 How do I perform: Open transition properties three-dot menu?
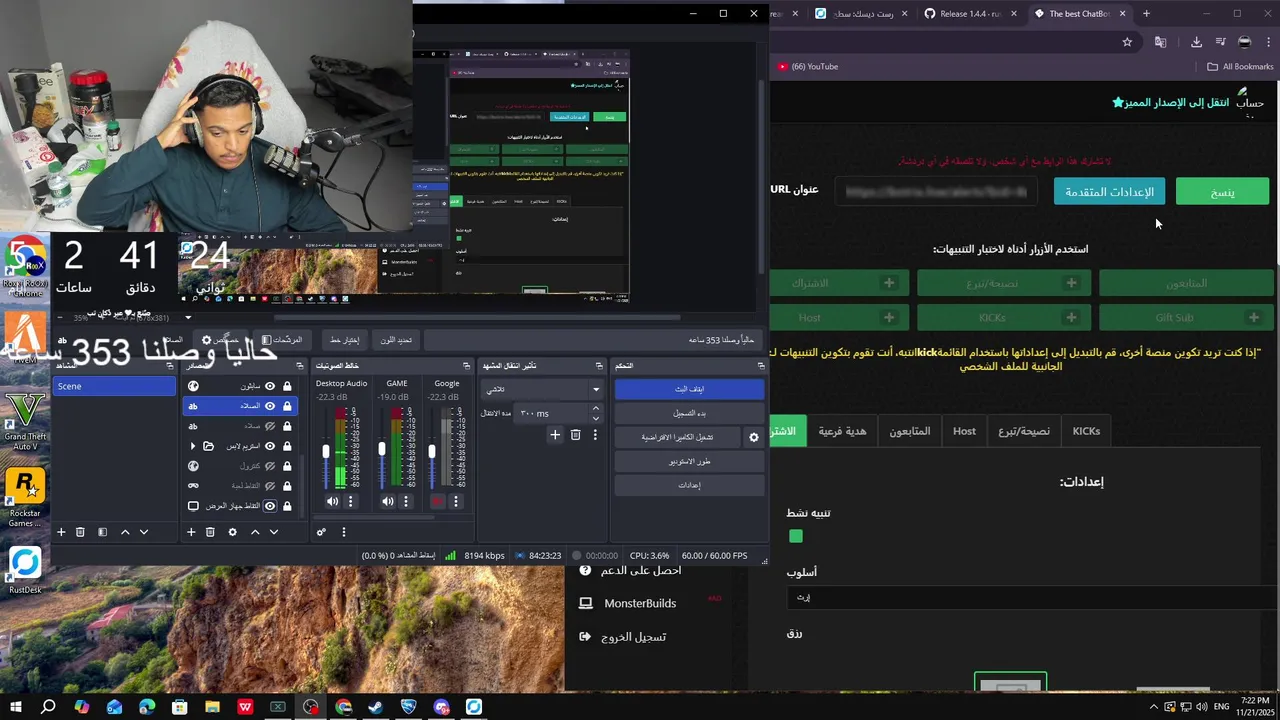pyautogui.click(x=595, y=435)
